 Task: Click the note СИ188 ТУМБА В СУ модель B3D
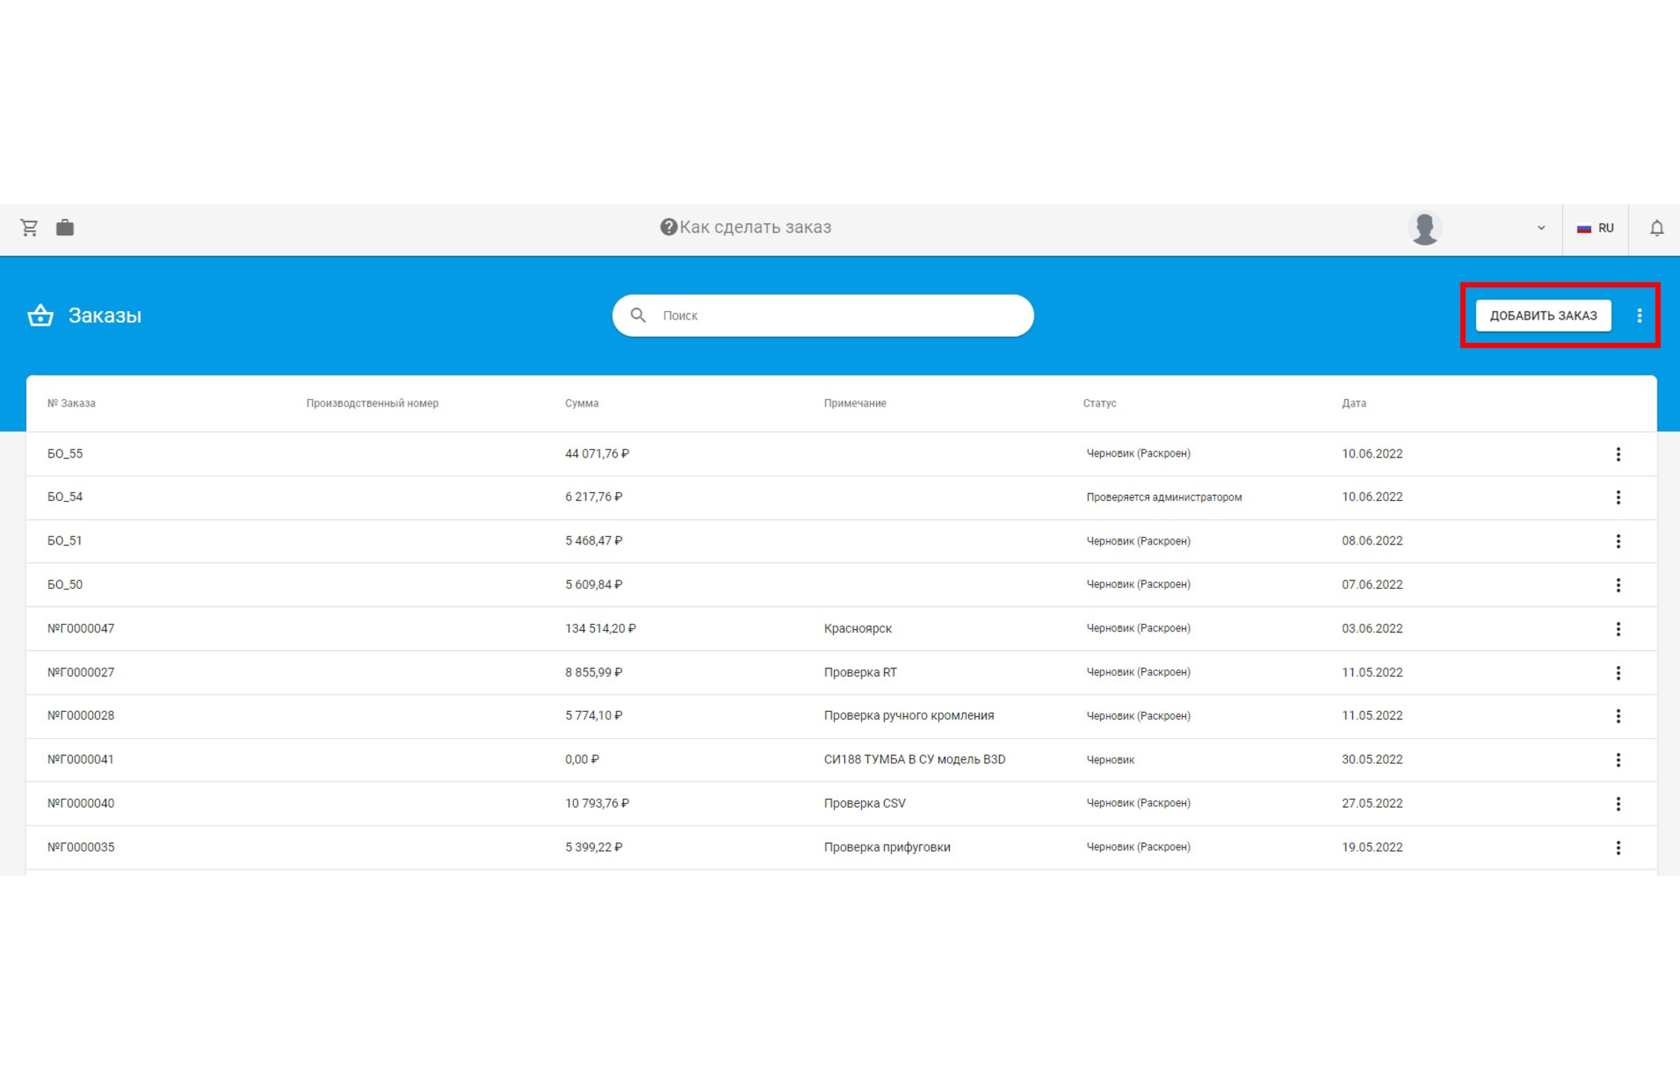(915, 760)
